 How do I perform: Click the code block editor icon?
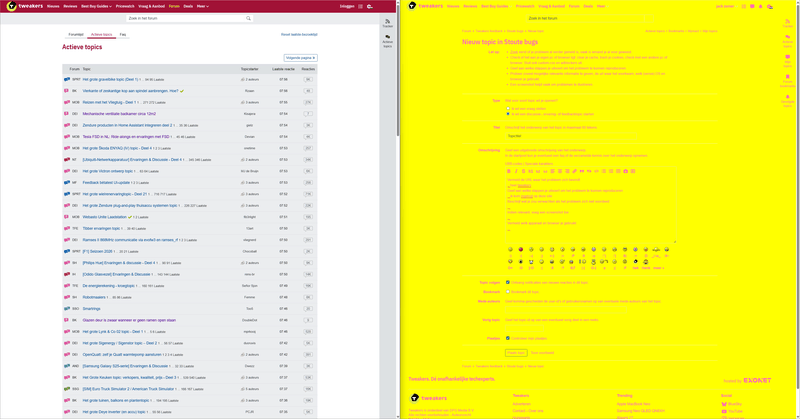(596, 171)
